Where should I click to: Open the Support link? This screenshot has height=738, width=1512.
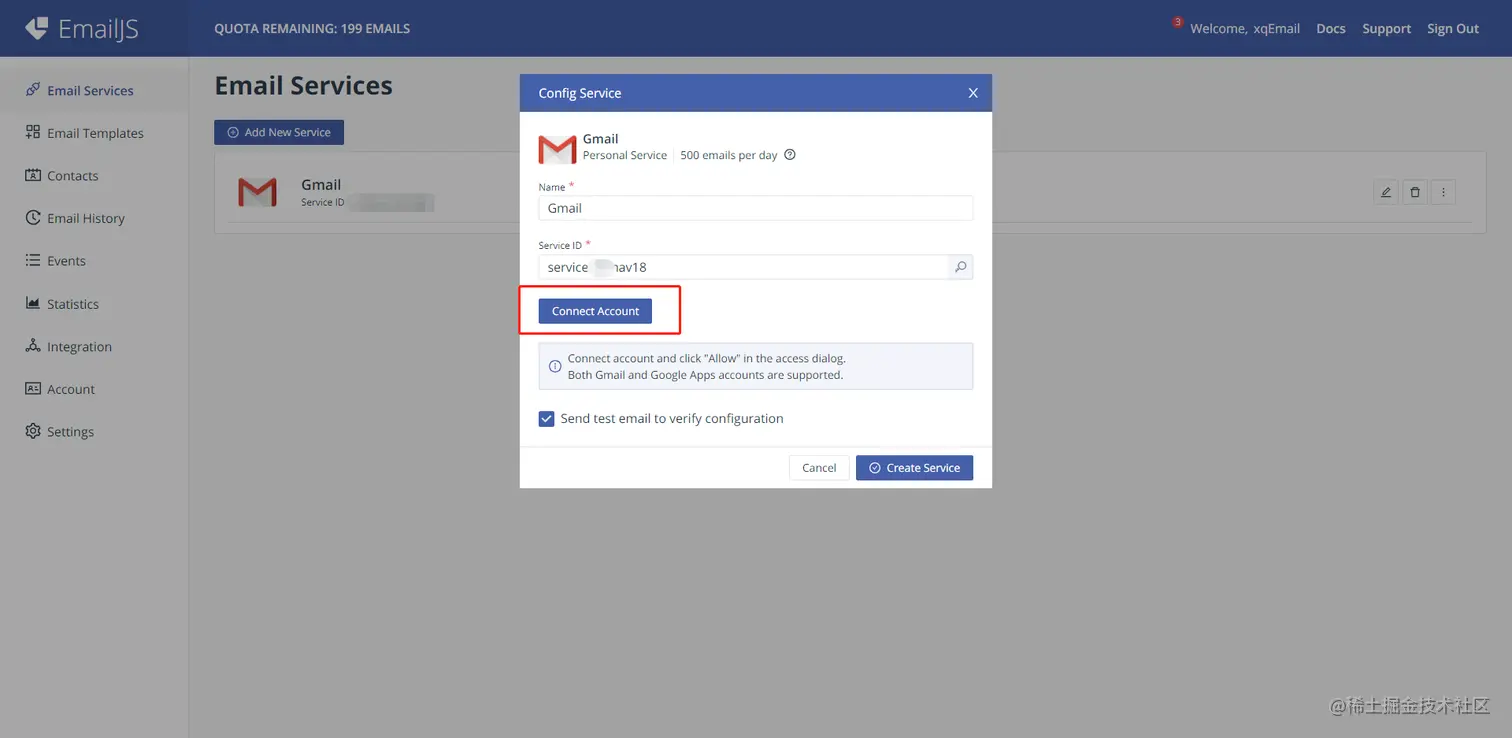pyautogui.click(x=1386, y=29)
